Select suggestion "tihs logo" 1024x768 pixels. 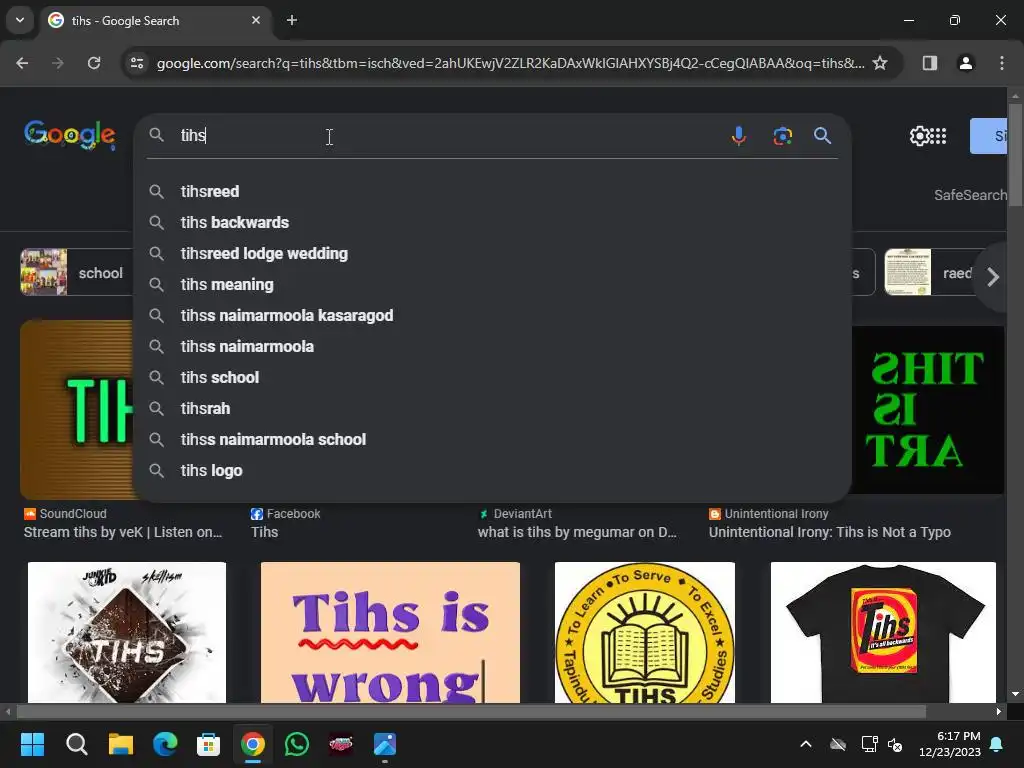tap(492, 470)
